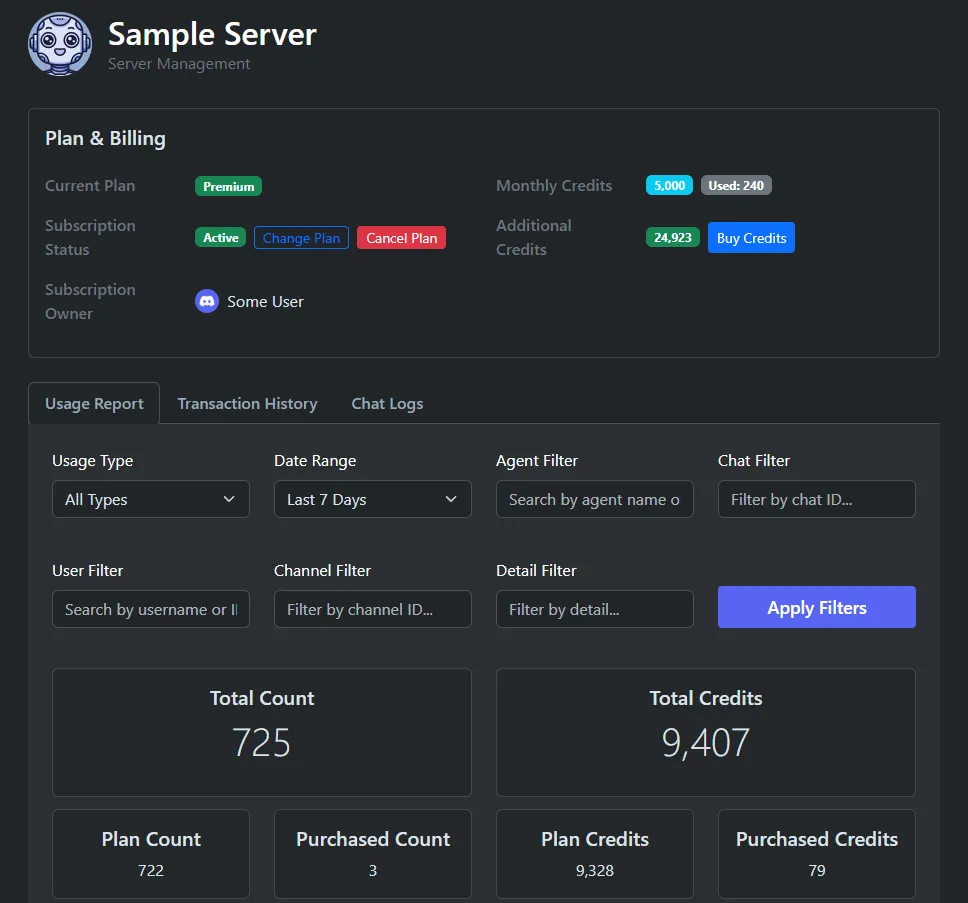Viewport: 968px width, 903px height.
Task: Open the Usage Type dropdown
Action: 151,499
